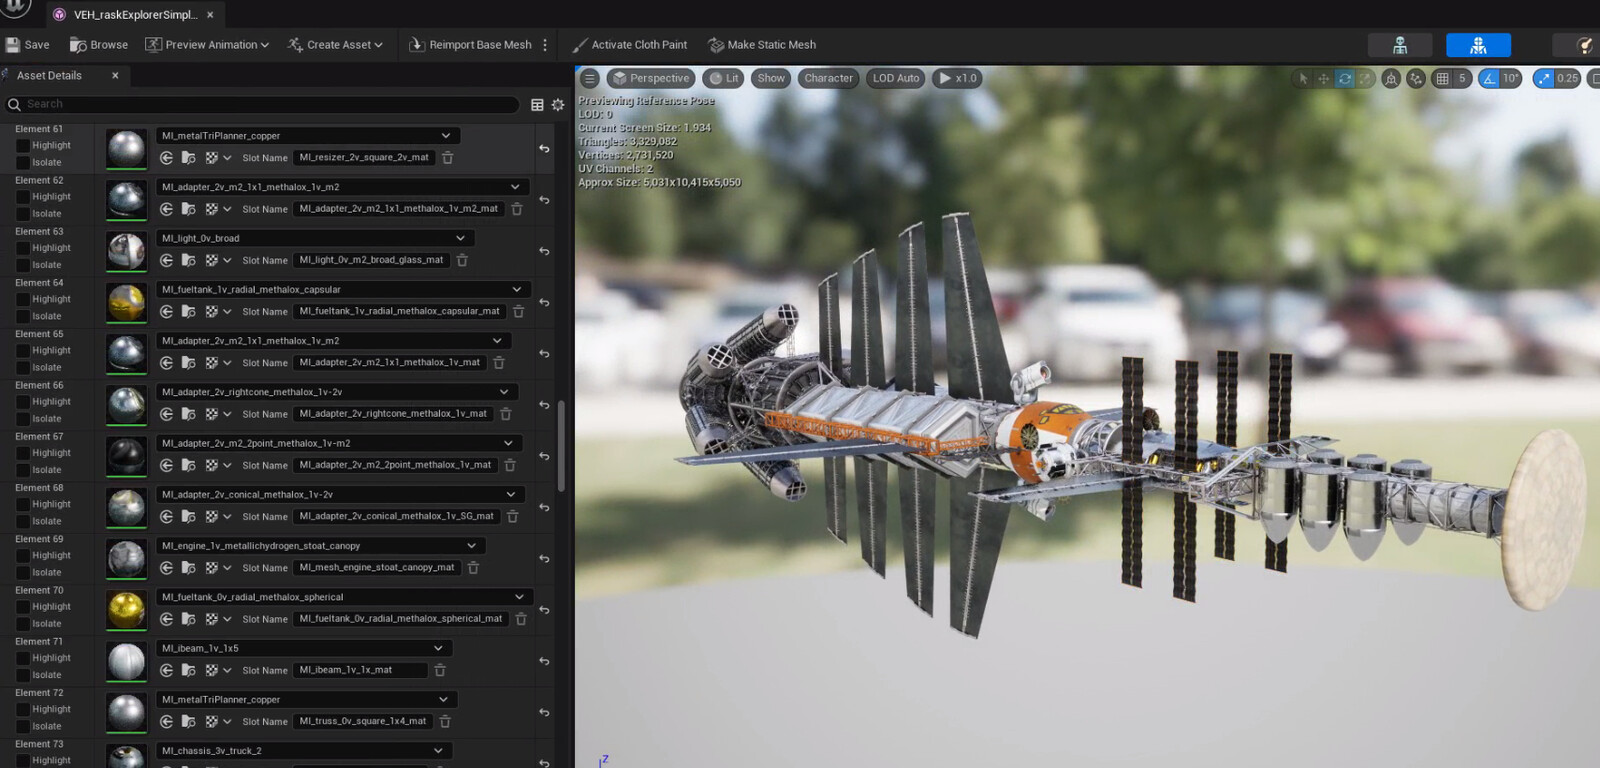Delete material slot for Element 62
Viewport: 1600px width, 768px height.
(x=517, y=209)
